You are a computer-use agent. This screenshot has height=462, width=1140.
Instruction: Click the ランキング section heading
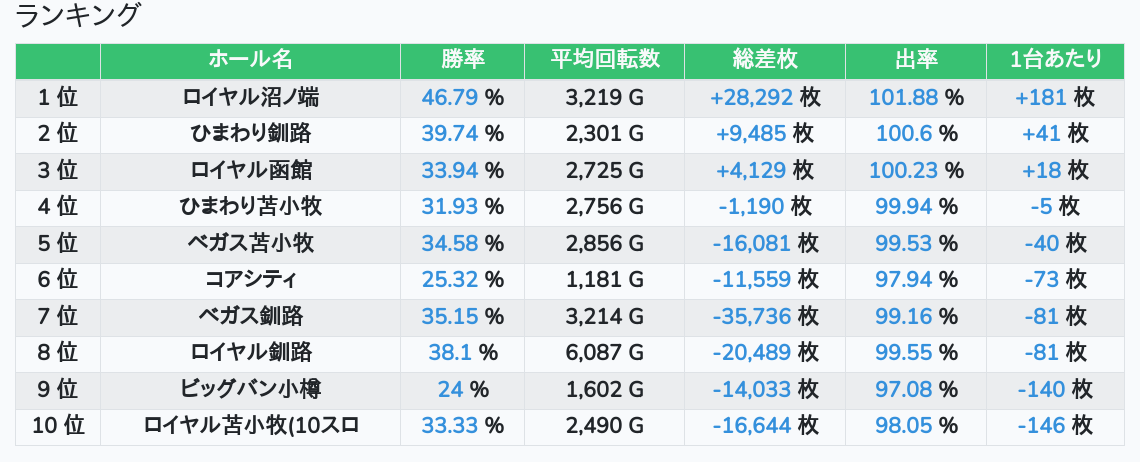78,16
